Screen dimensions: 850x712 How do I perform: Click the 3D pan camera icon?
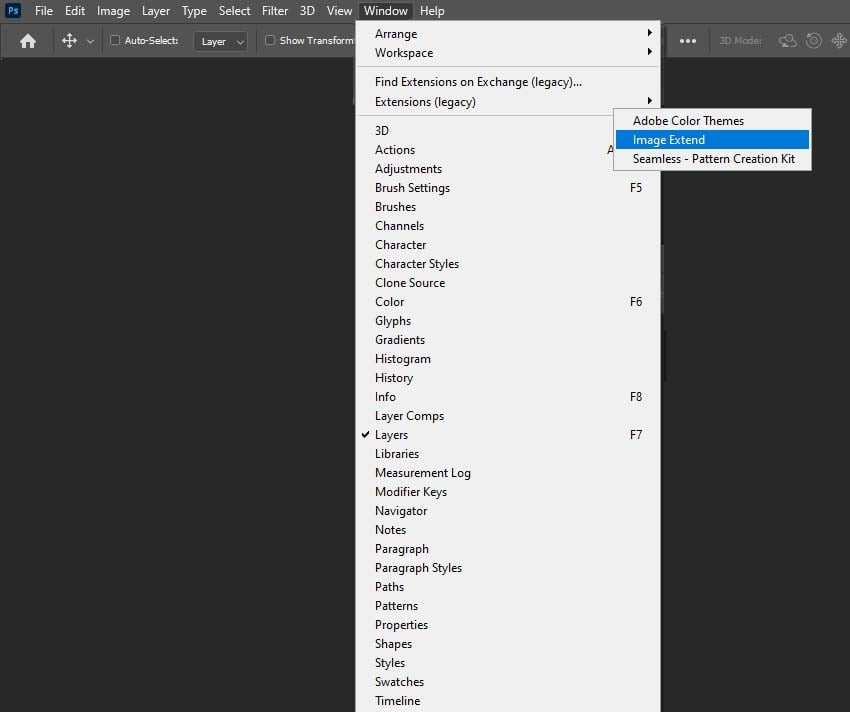coord(839,41)
